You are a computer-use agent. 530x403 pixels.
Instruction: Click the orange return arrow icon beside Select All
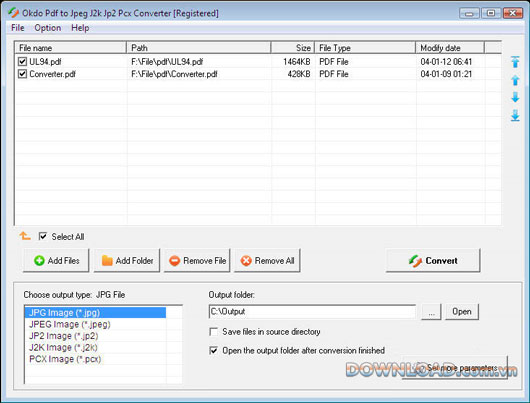coord(25,236)
